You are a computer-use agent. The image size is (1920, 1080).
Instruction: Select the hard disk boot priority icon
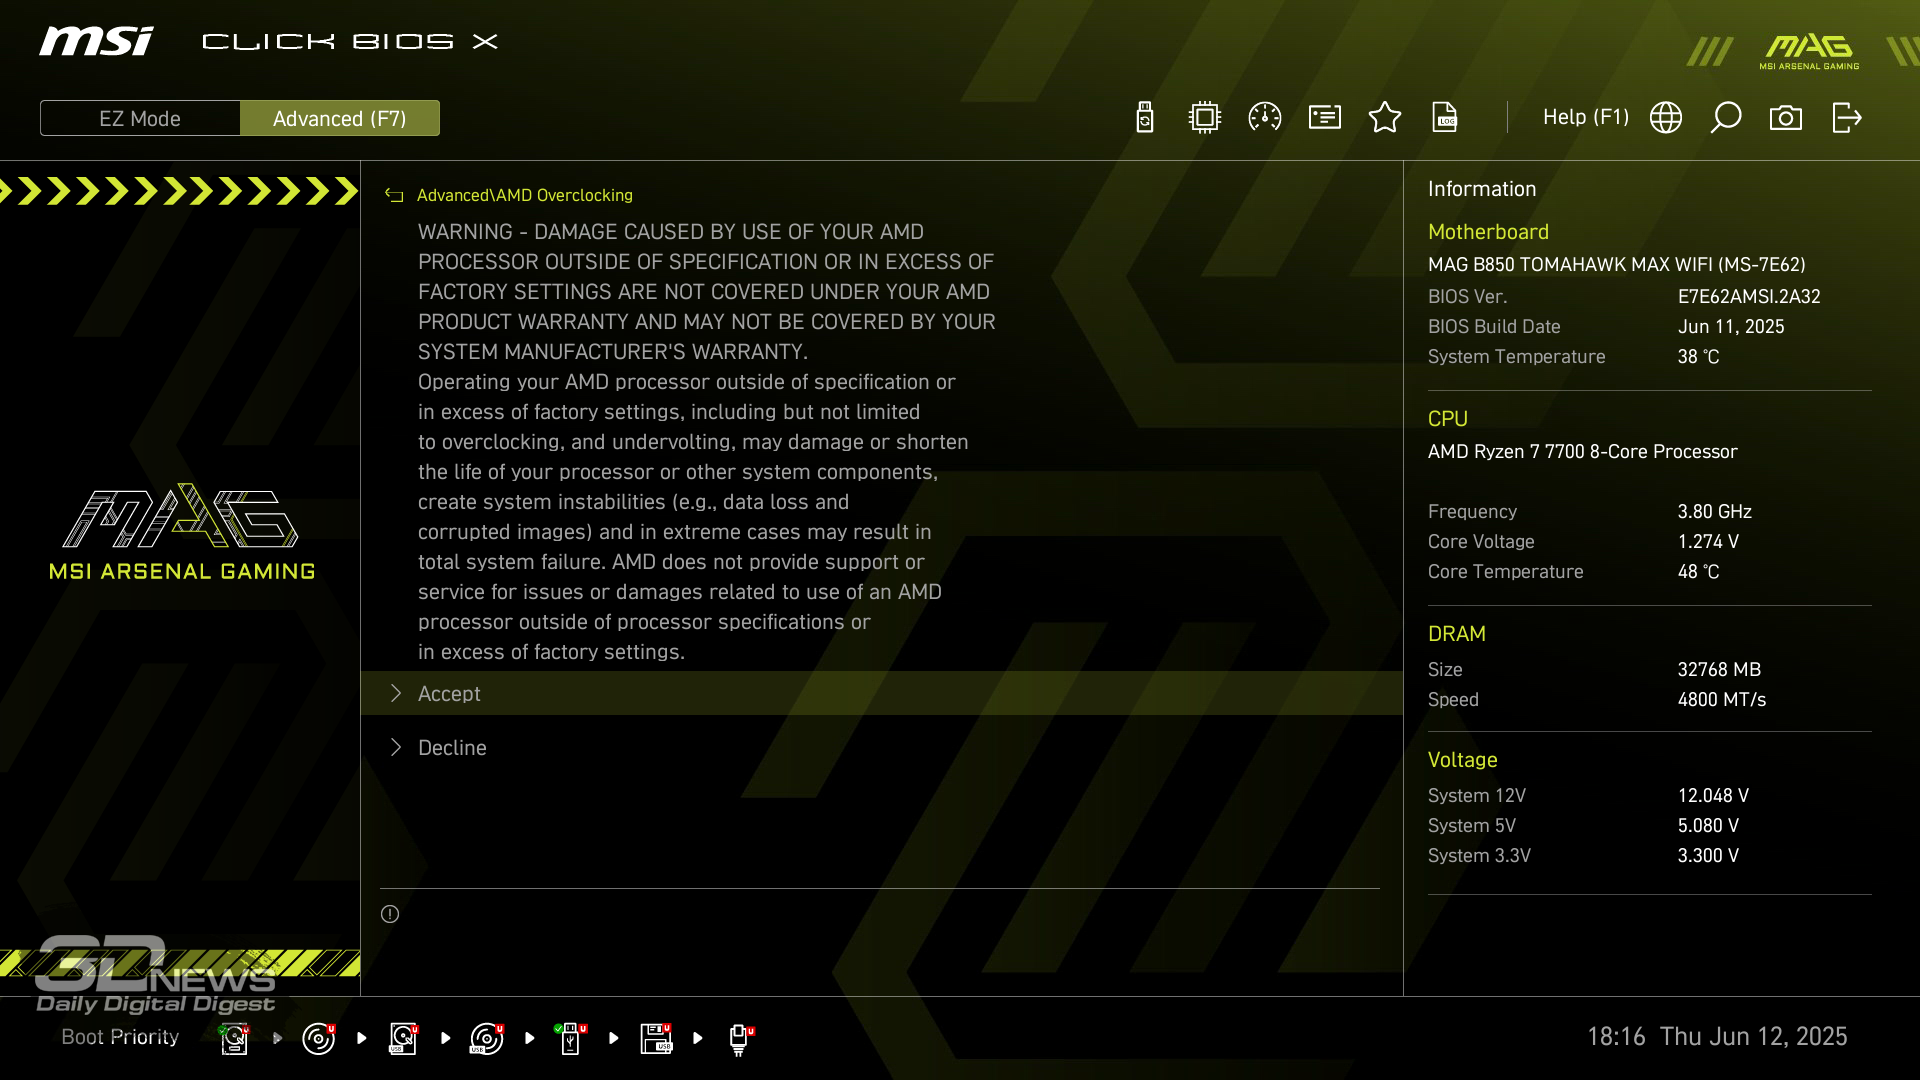pyautogui.click(x=234, y=1038)
